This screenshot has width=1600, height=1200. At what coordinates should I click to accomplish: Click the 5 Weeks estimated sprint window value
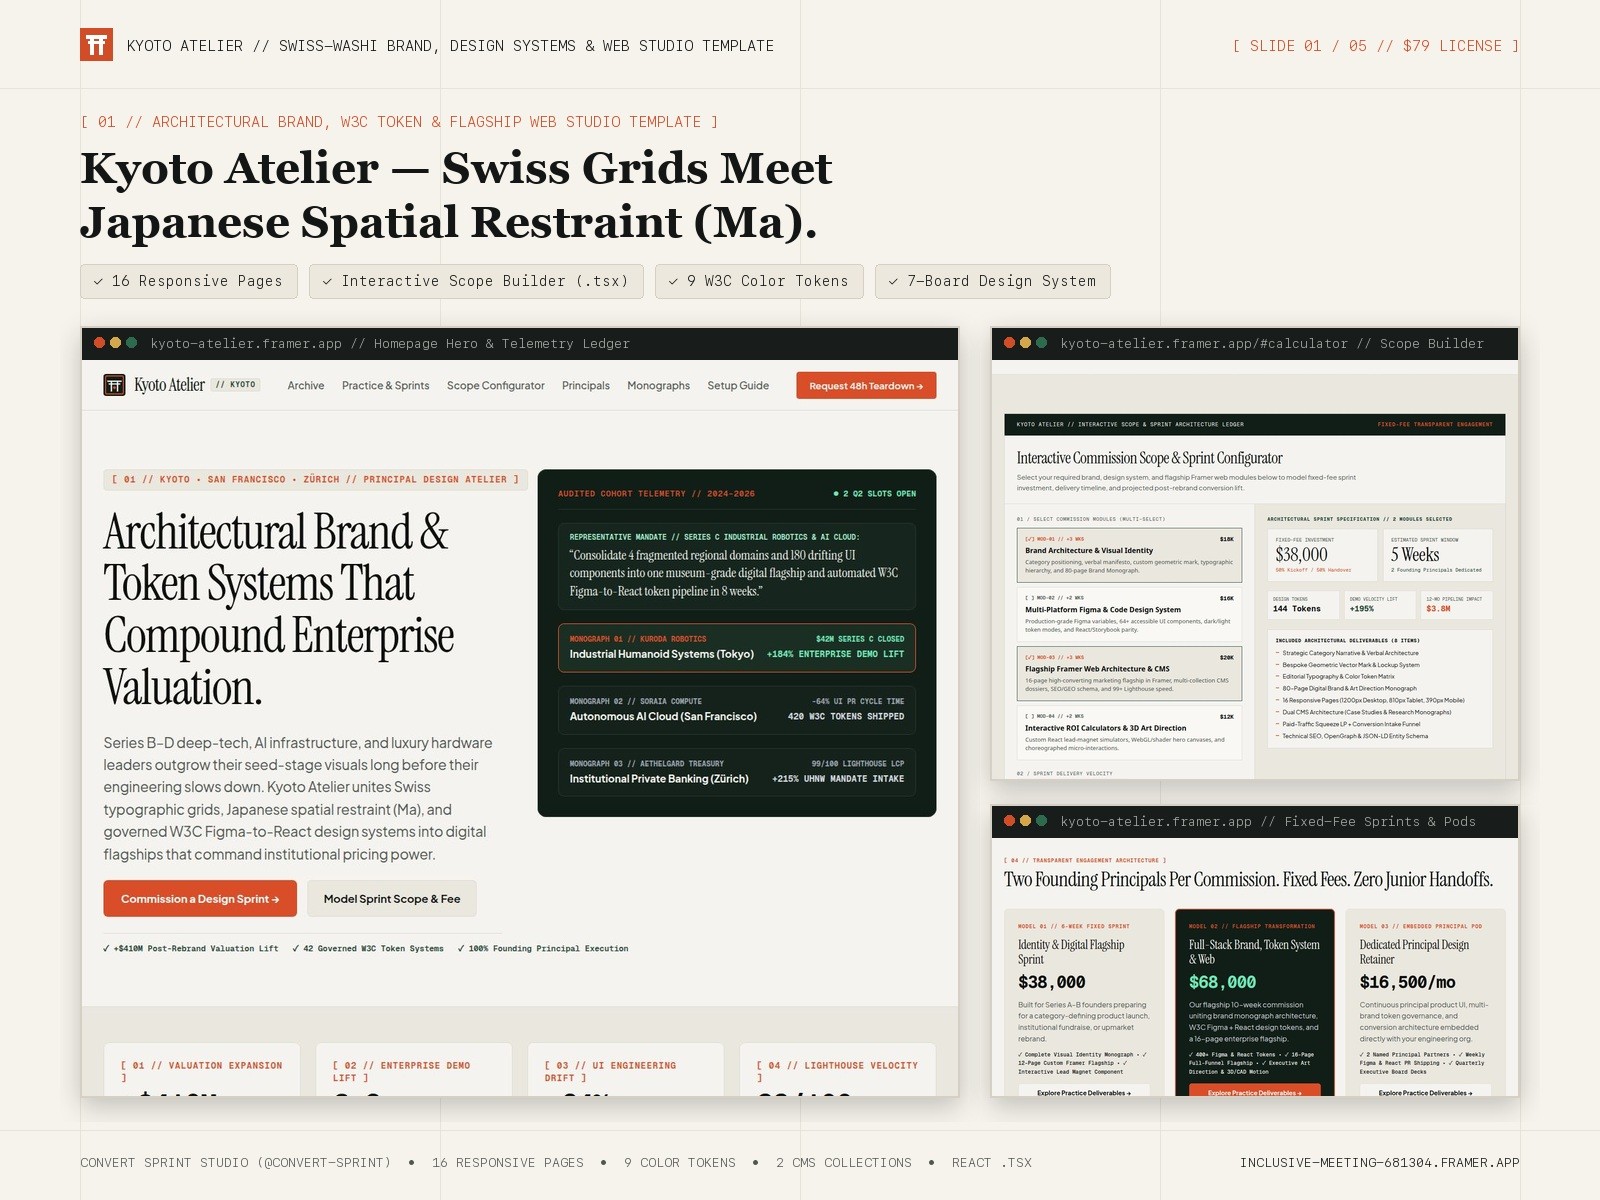(1415, 555)
